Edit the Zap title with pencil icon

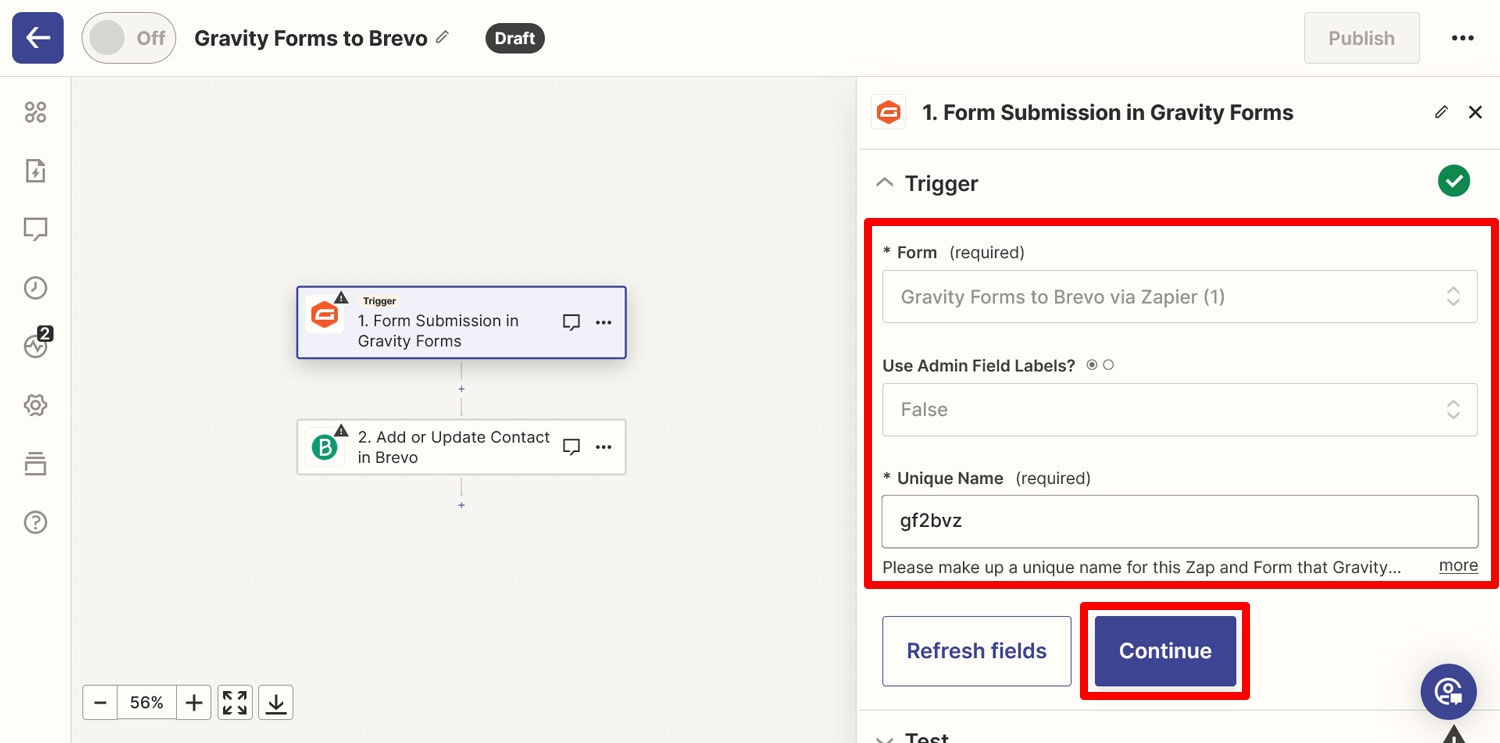(x=443, y=37)
